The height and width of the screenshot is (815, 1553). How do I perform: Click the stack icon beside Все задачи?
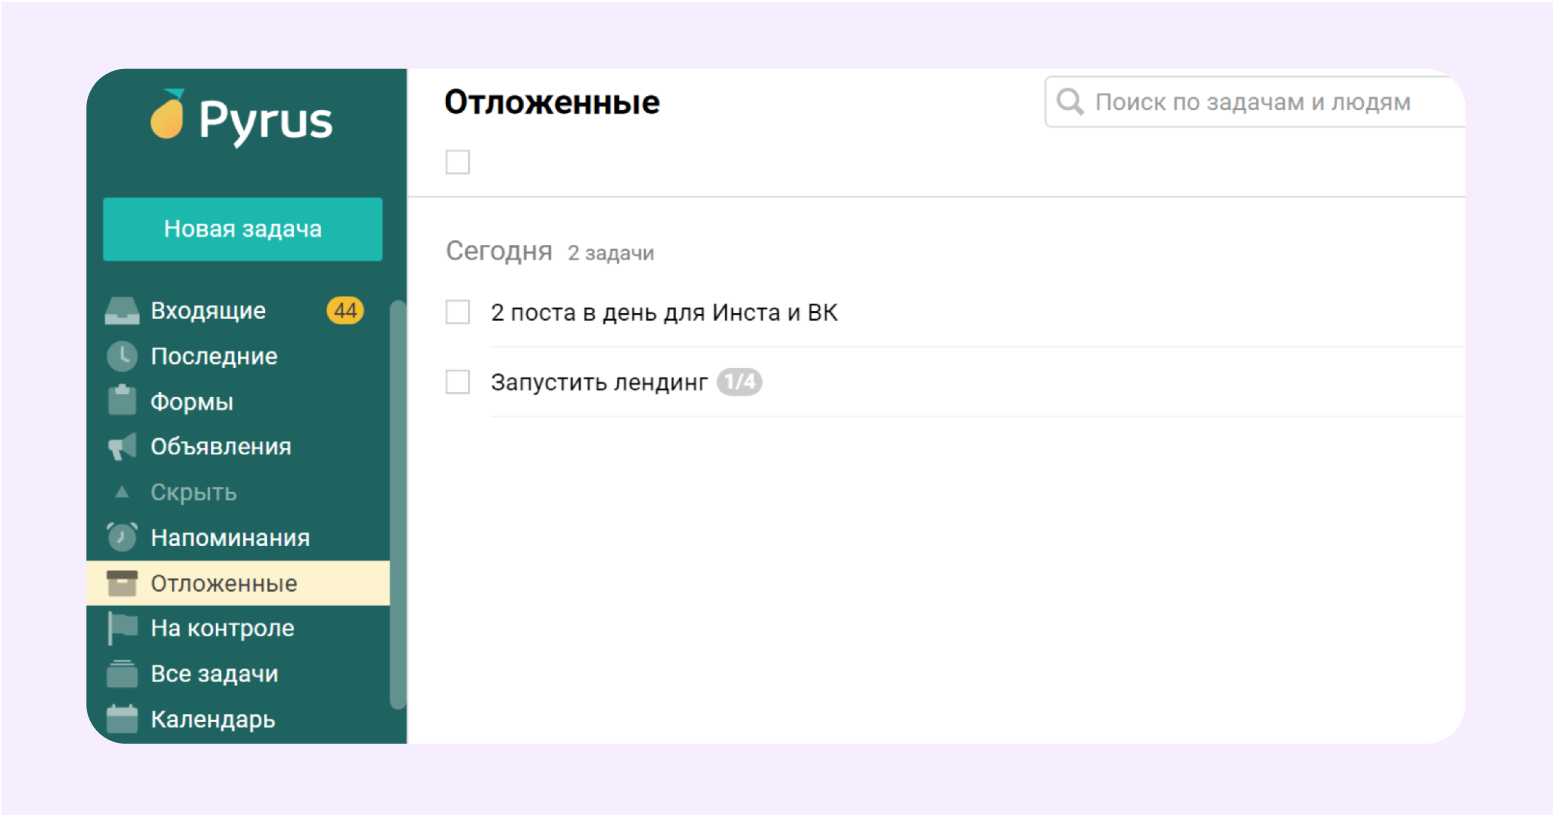click(122, 674)
